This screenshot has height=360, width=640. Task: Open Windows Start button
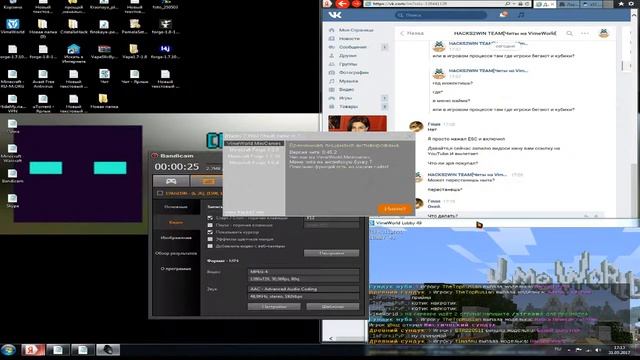(8, 350)
